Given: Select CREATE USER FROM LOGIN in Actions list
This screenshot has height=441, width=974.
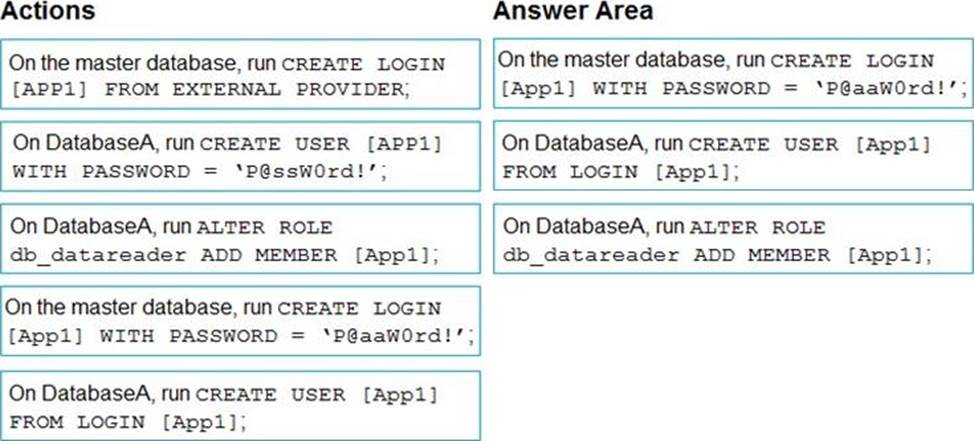Looking at the screenshot, I should (240, 405).
